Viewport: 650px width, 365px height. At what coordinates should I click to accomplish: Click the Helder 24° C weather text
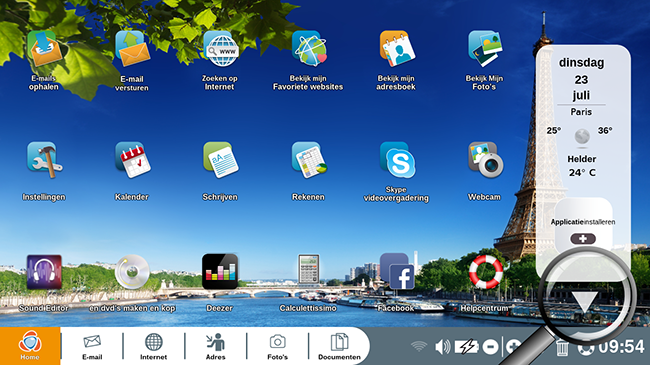582,166
